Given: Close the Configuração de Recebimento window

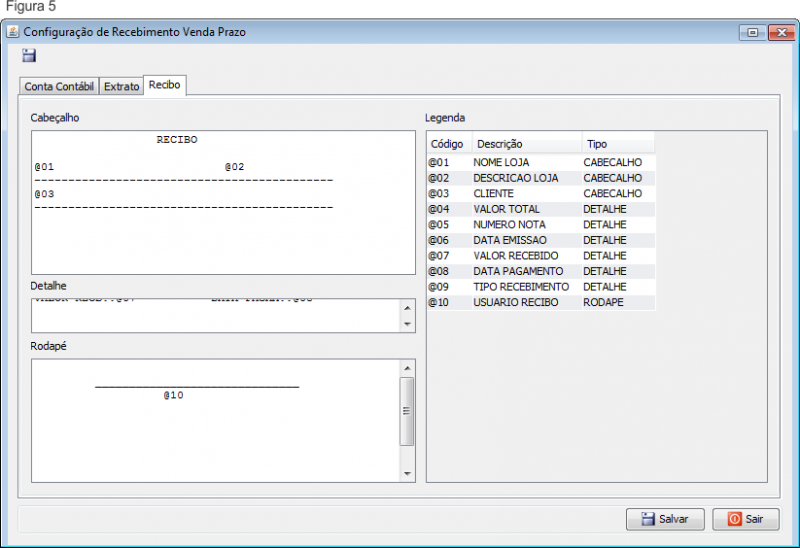Looking at the screenshot, I should coord(781,33).
